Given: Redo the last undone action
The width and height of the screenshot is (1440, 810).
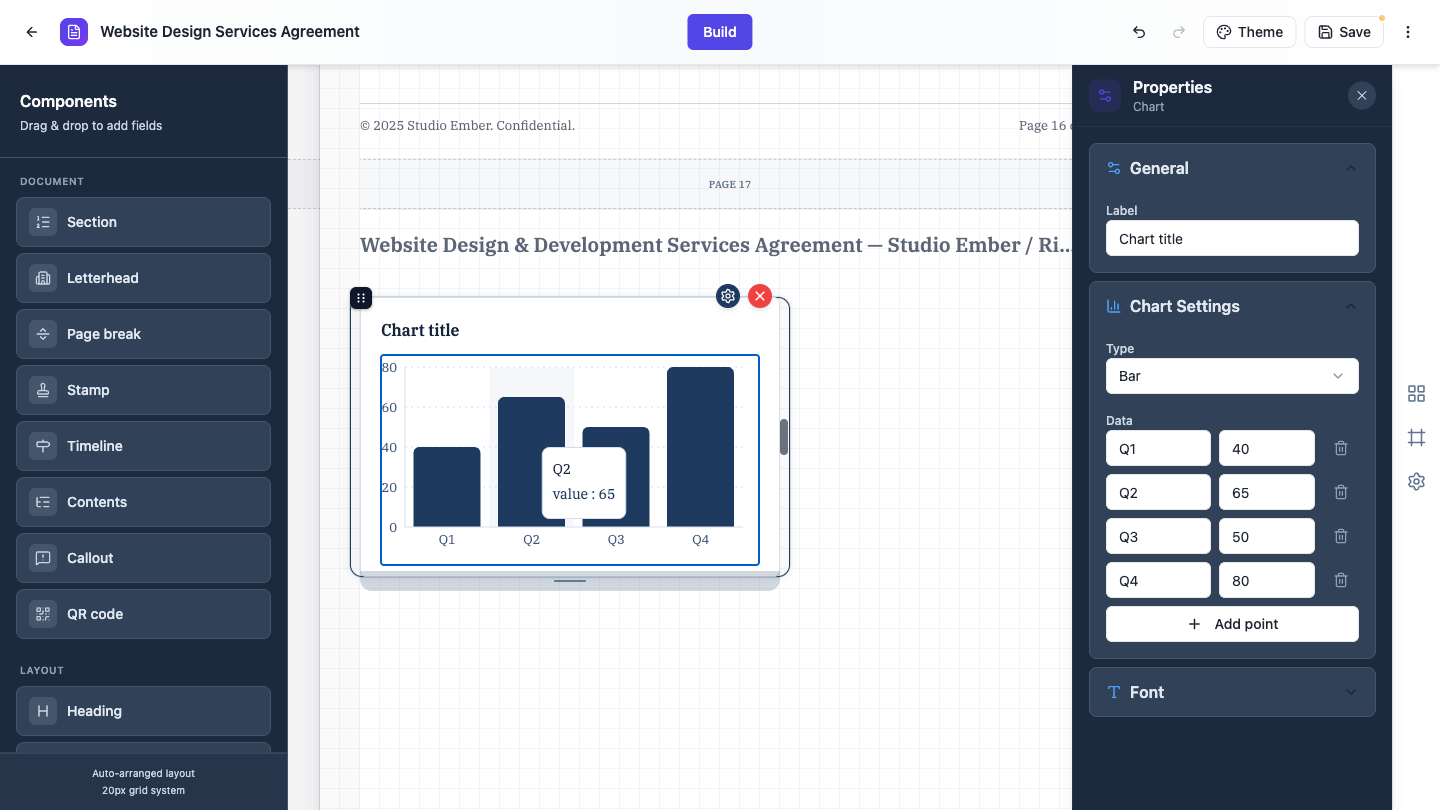Looking at the screenshot, I should tap(1179, 32).
